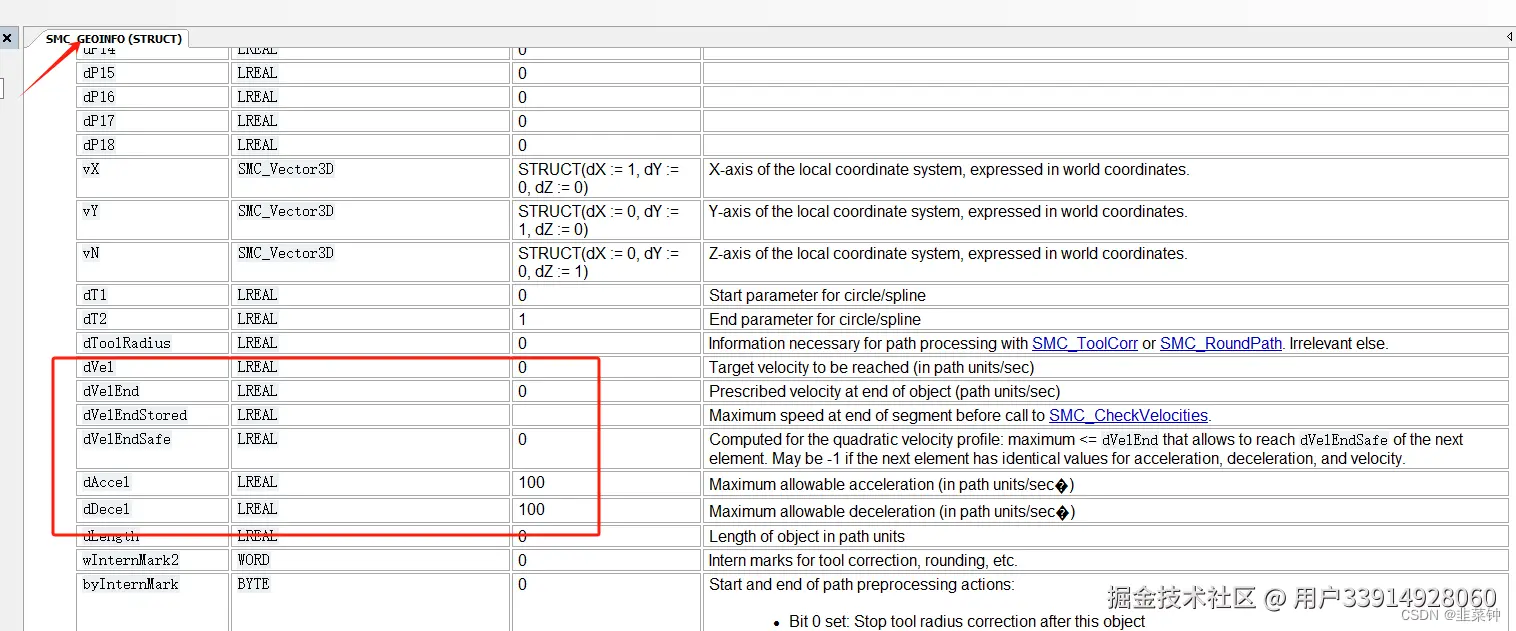Image resolution: width=1516 pixels, height=631 pixels.
Task: Click the tab scroll arrow at top right
Action: (x=1510, y=37)
